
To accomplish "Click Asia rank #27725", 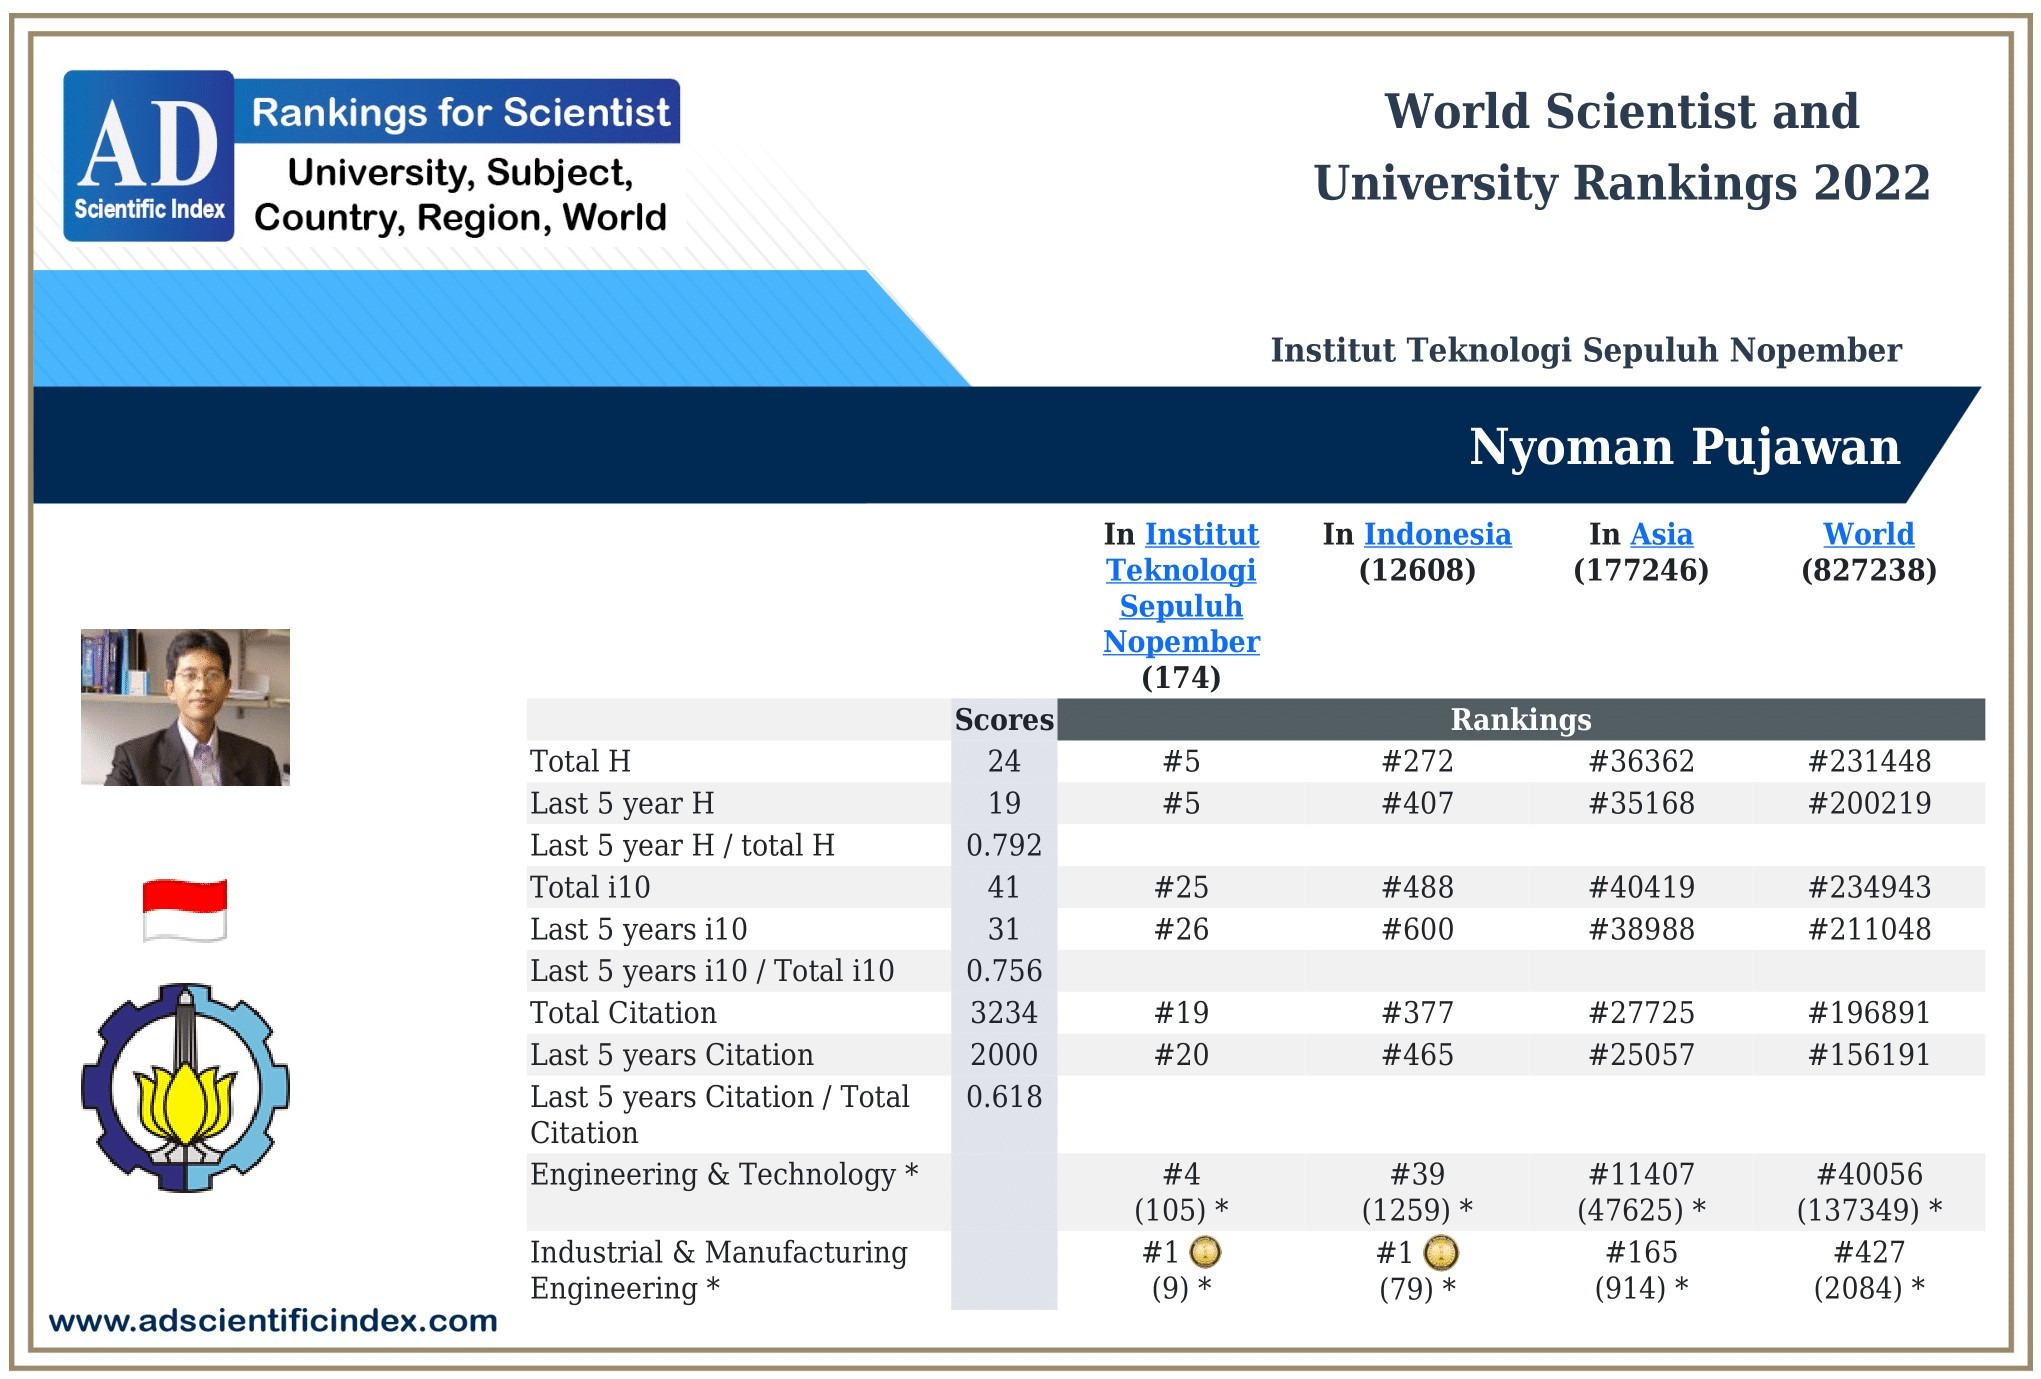I will [x=1641, y=1012].
